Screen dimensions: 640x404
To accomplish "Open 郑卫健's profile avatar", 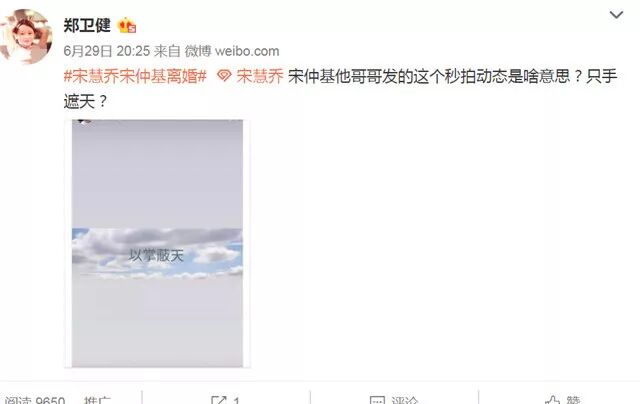I will pyautogui.click(x=27, y=37).
